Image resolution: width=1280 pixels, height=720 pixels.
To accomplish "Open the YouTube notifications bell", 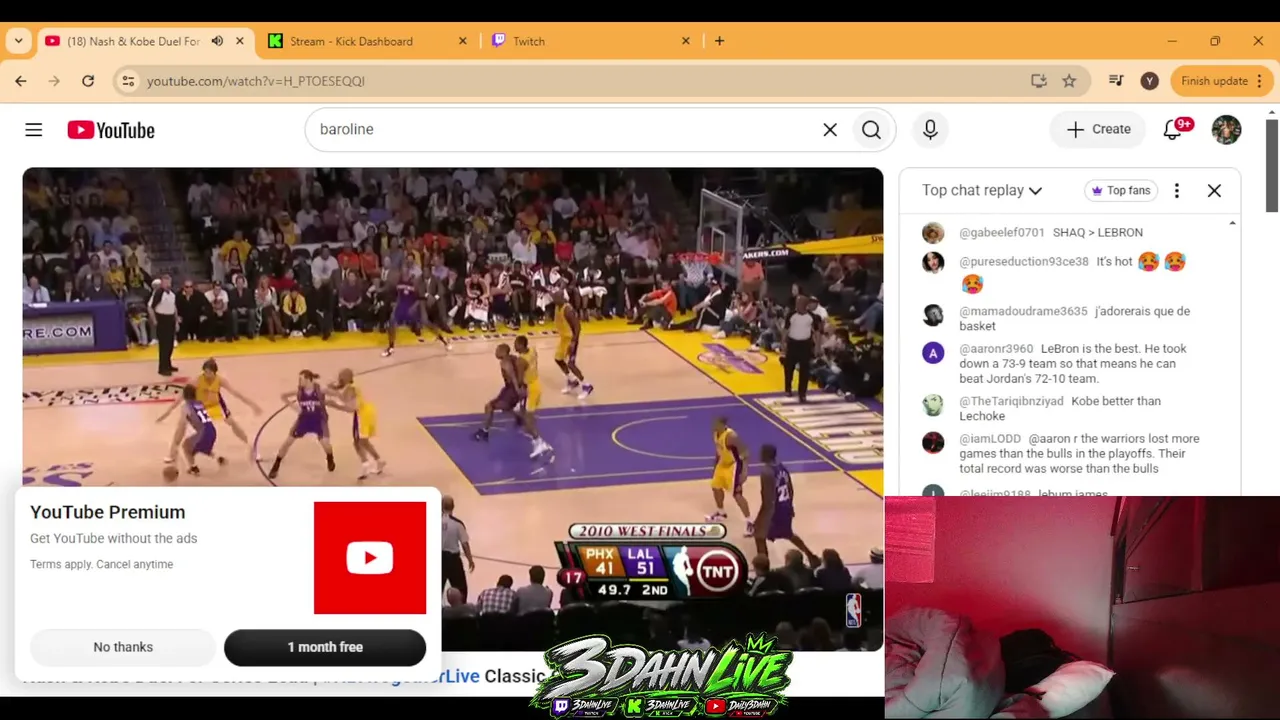I will click(1173, 130).
